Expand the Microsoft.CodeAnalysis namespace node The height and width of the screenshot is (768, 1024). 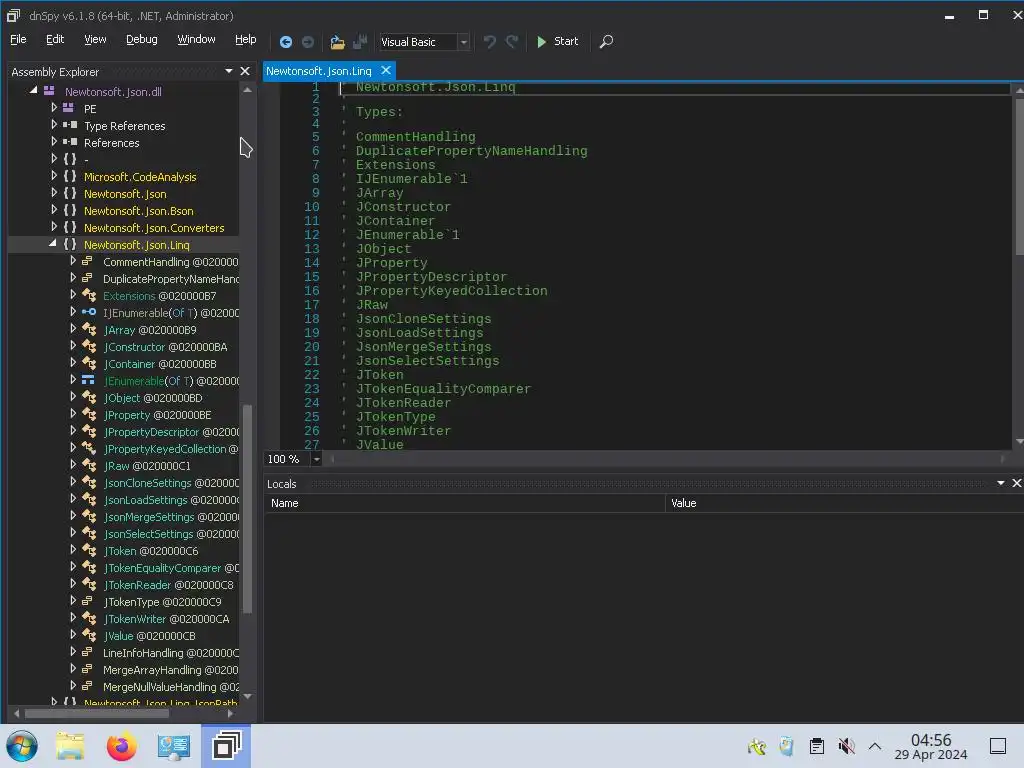tap(54, 176)
